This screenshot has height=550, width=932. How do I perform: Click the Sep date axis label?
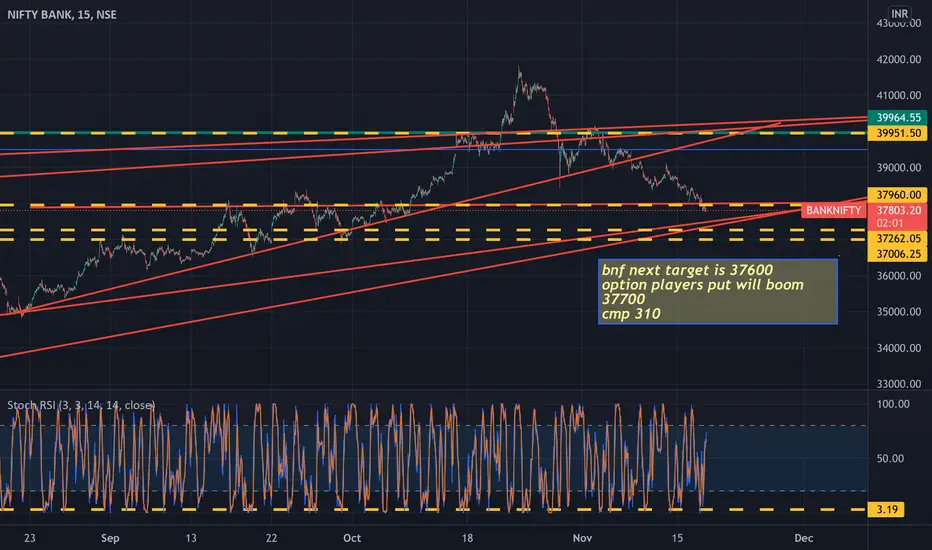pyautogui.click(x=110, y=538)
